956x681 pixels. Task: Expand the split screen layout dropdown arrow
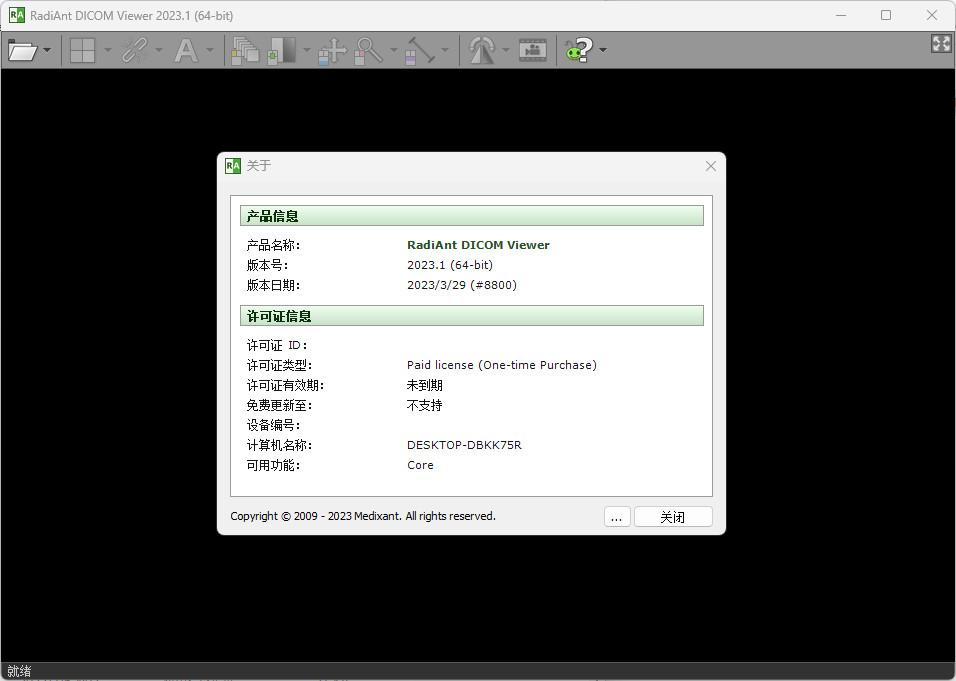coord(108,50)
